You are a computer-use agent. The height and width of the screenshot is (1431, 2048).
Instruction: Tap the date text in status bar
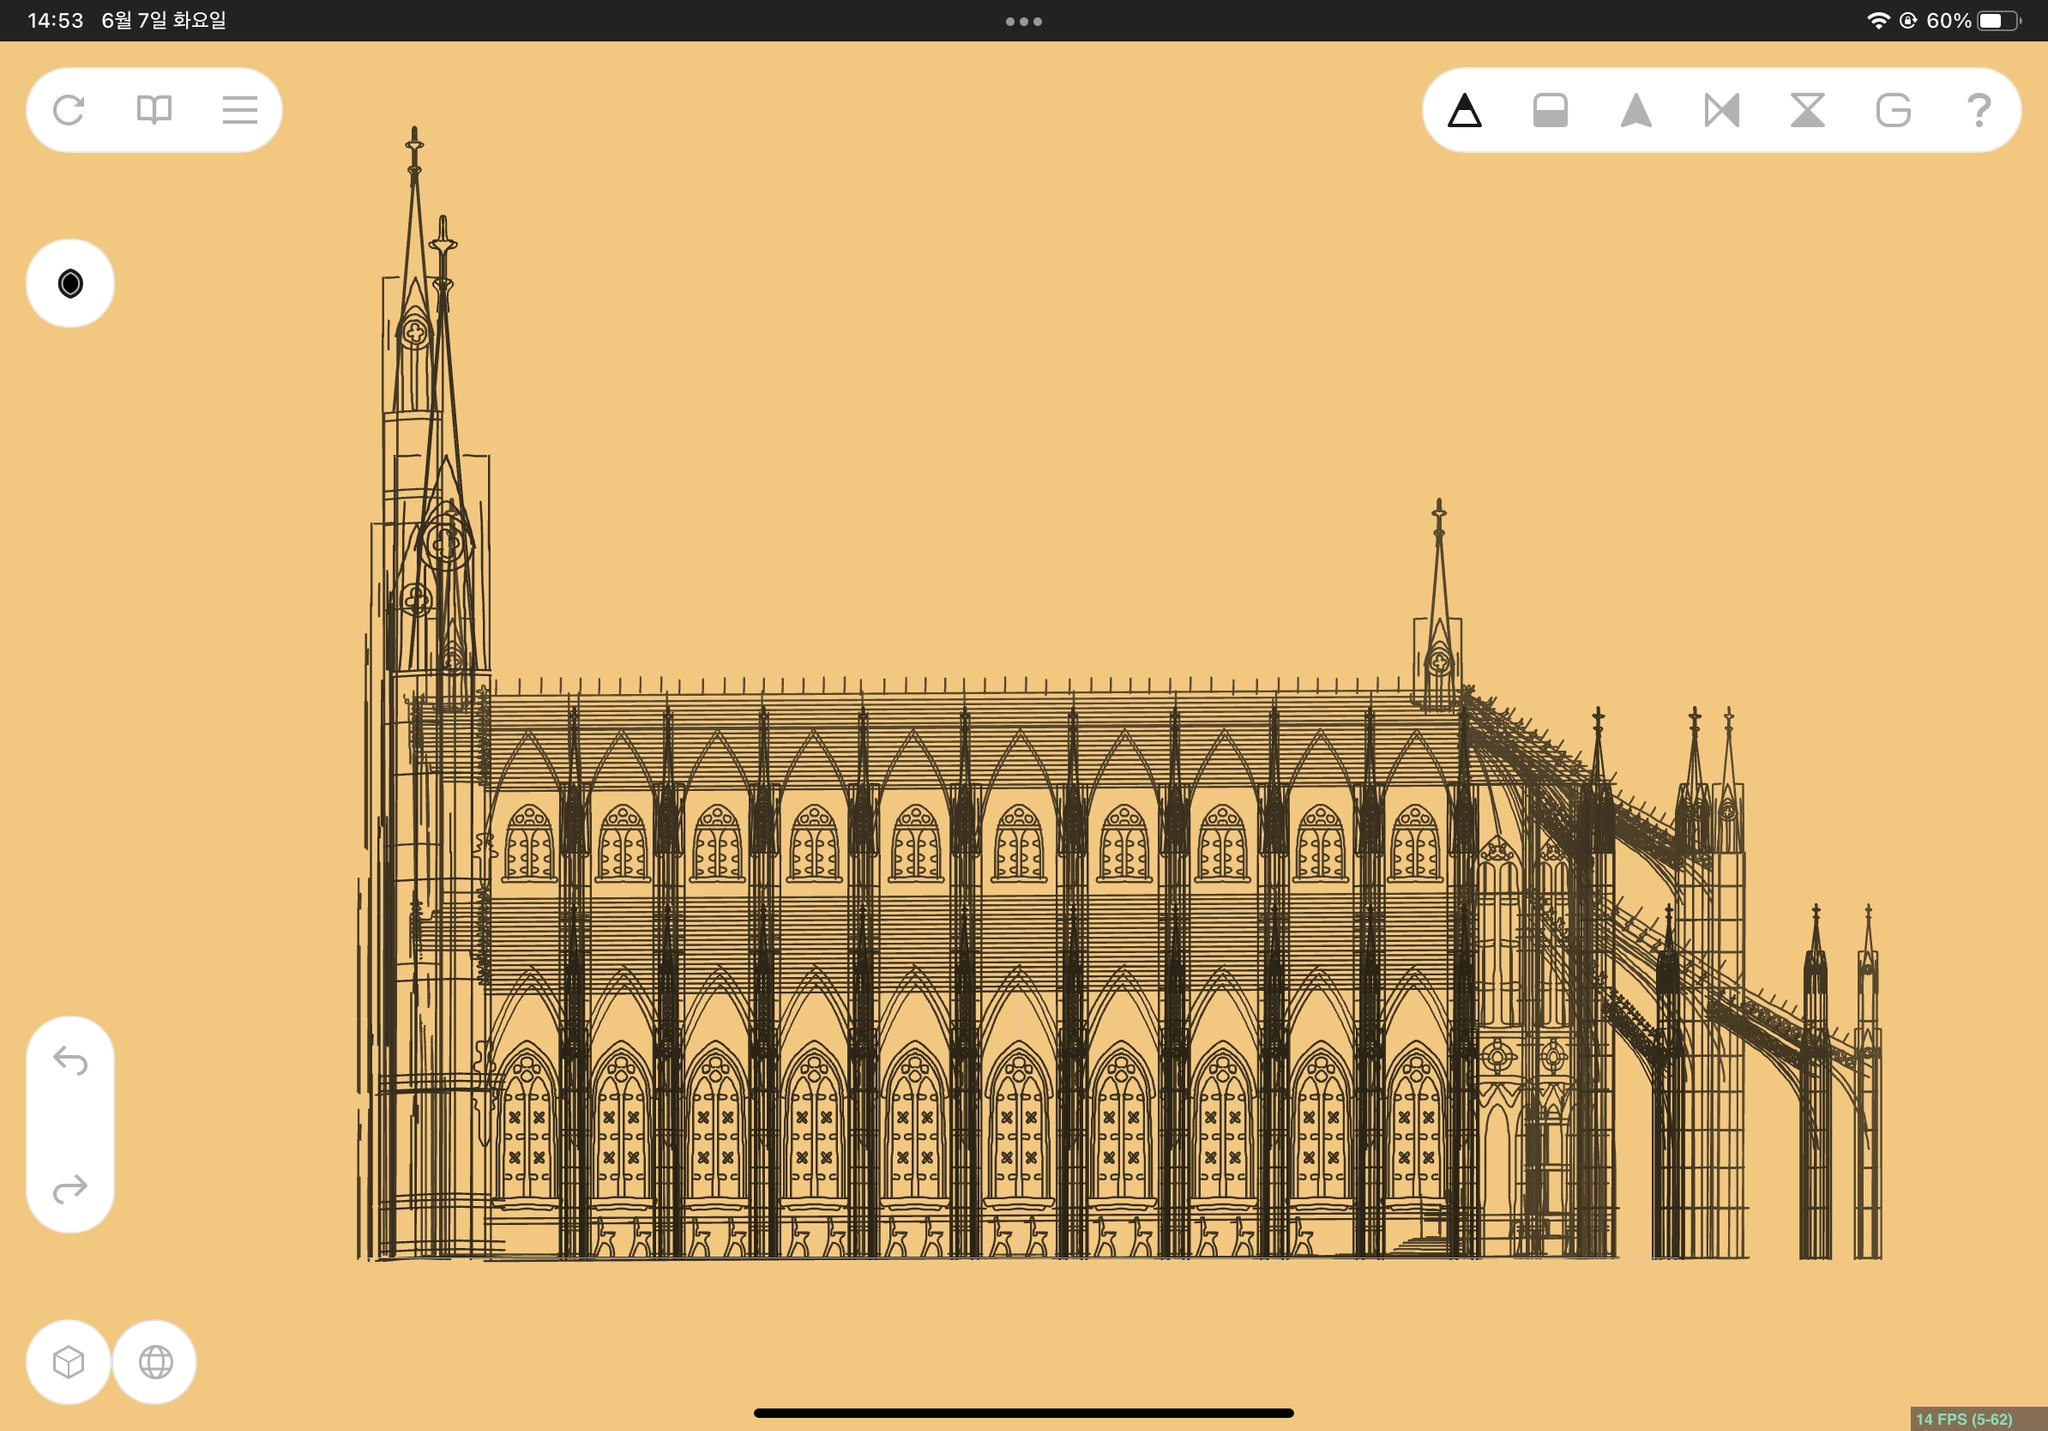pyautogui.click(x=164, y=21)
